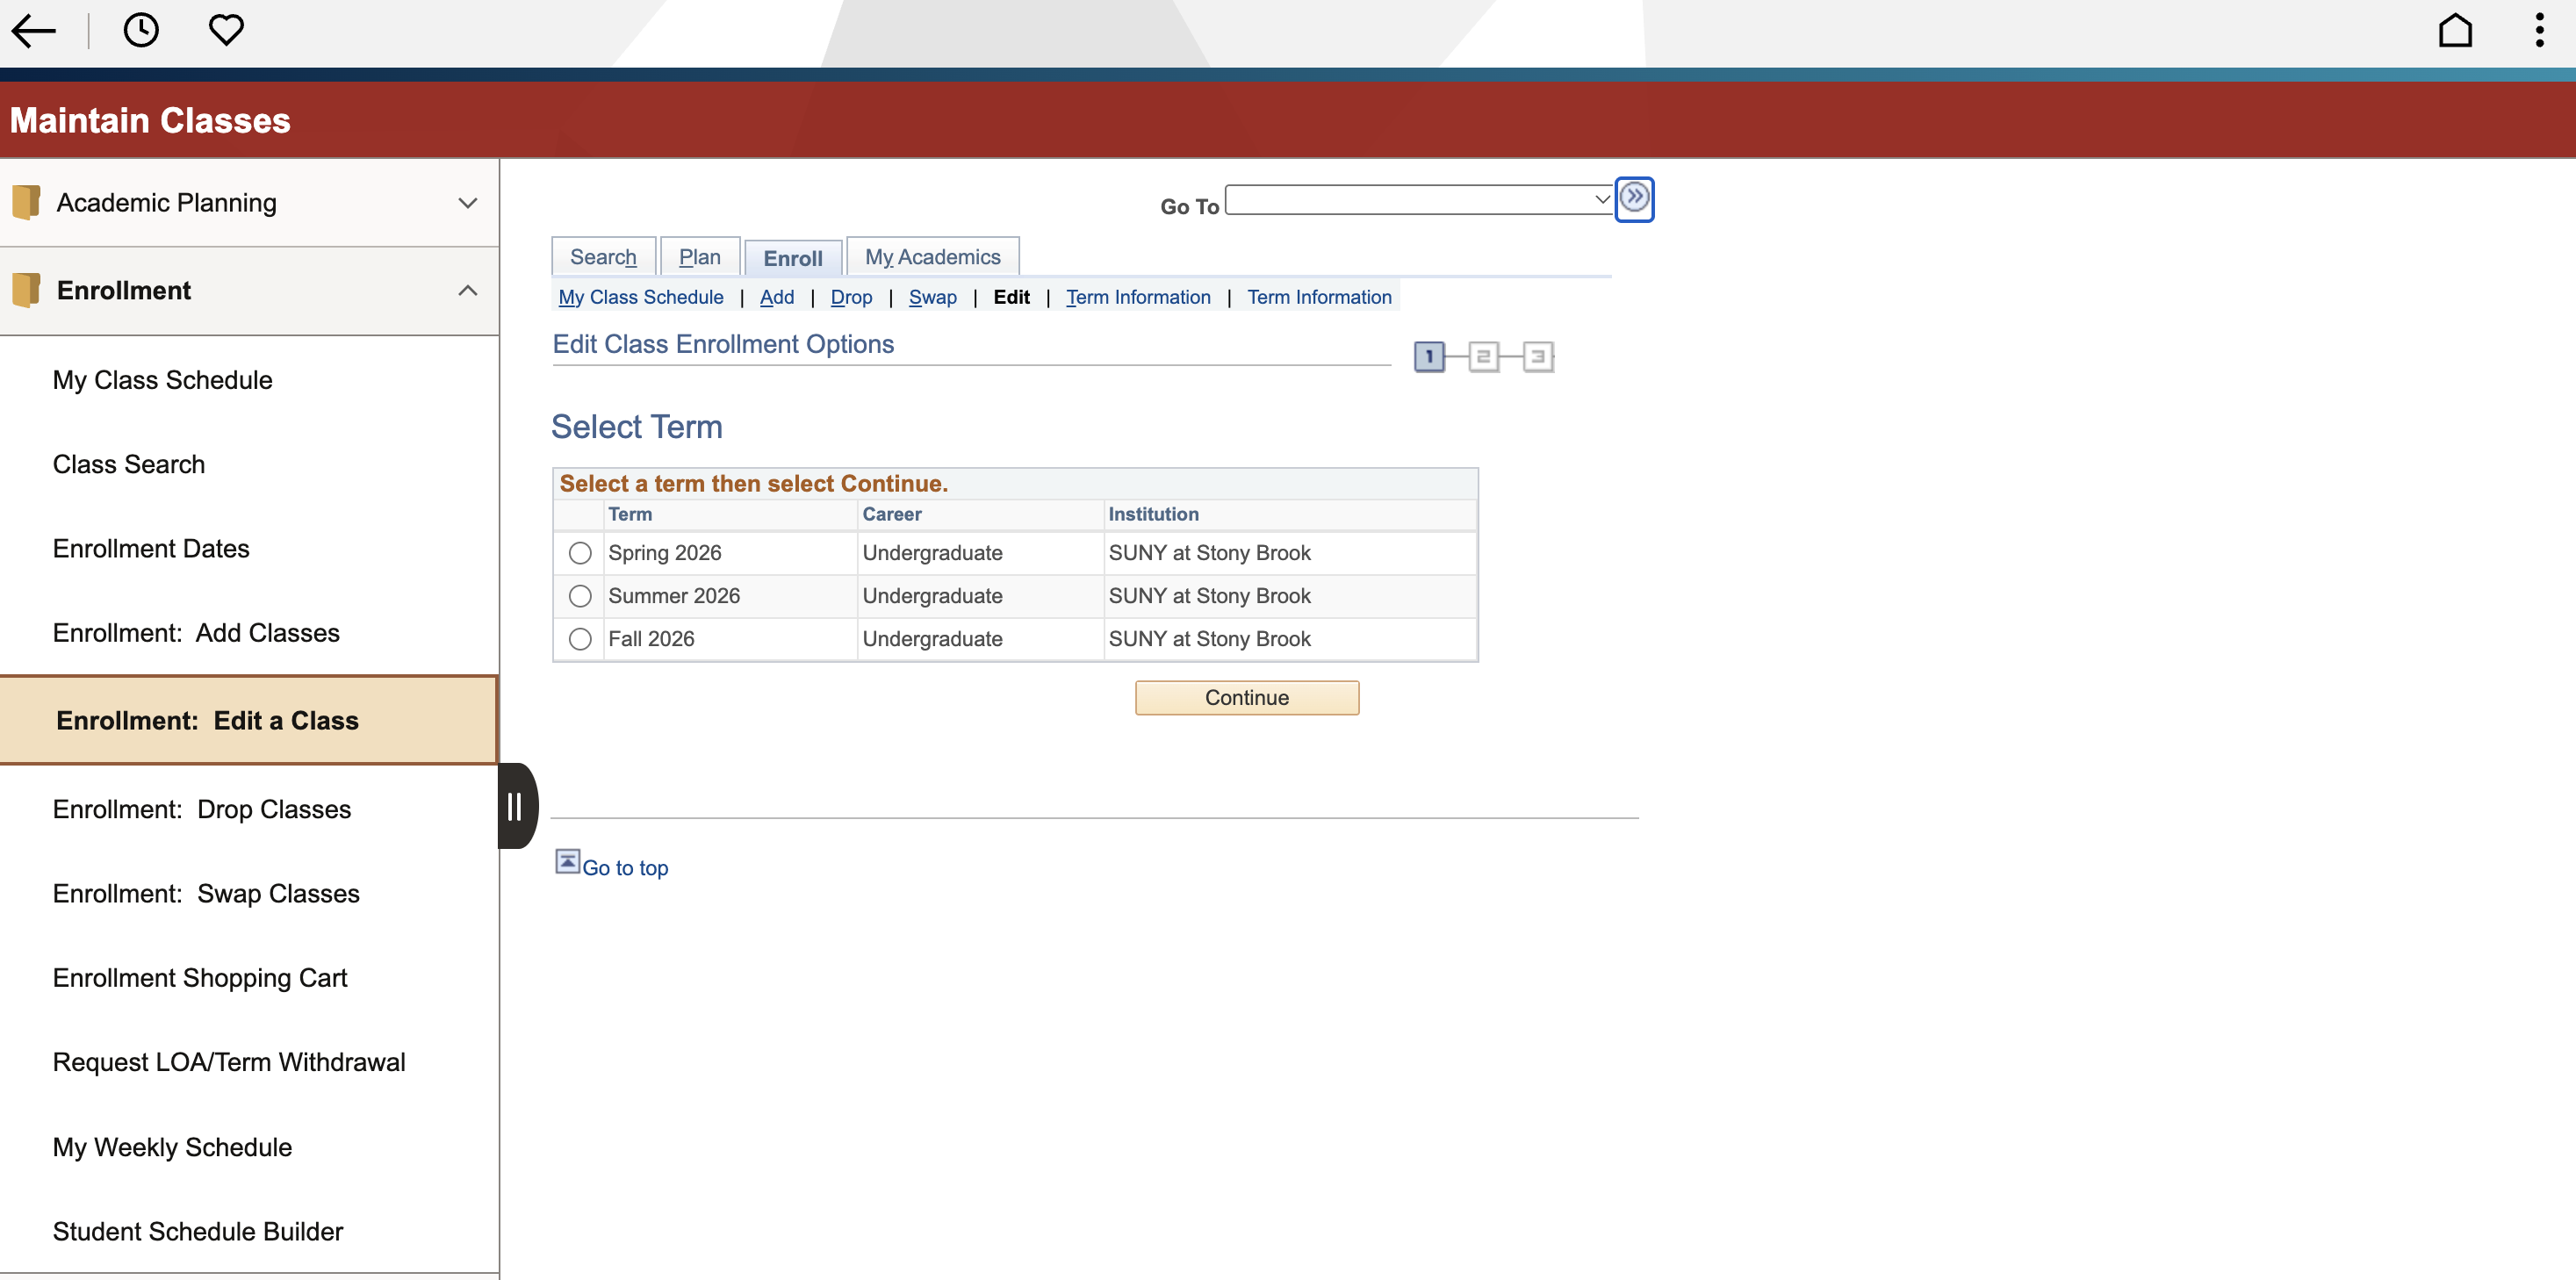
Task: Select the Enroll tab
Action: [793, 258]
